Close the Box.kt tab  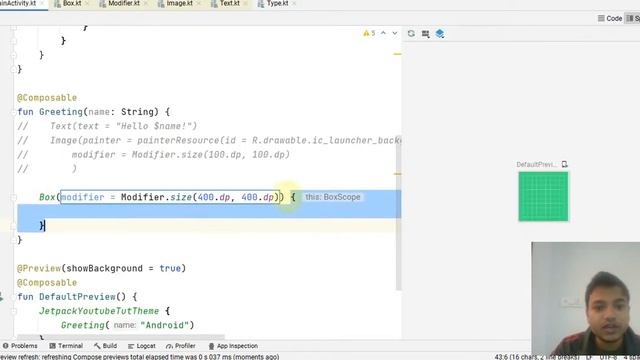click(87, 4)
